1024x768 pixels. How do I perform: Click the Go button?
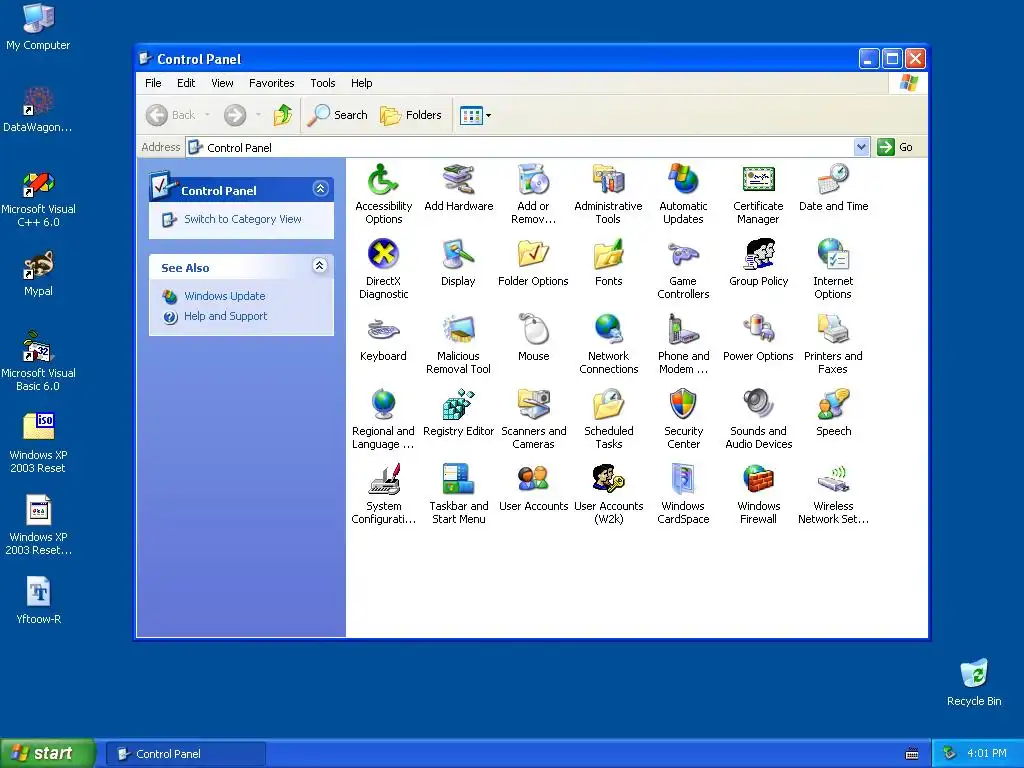[x=896, y=147]
